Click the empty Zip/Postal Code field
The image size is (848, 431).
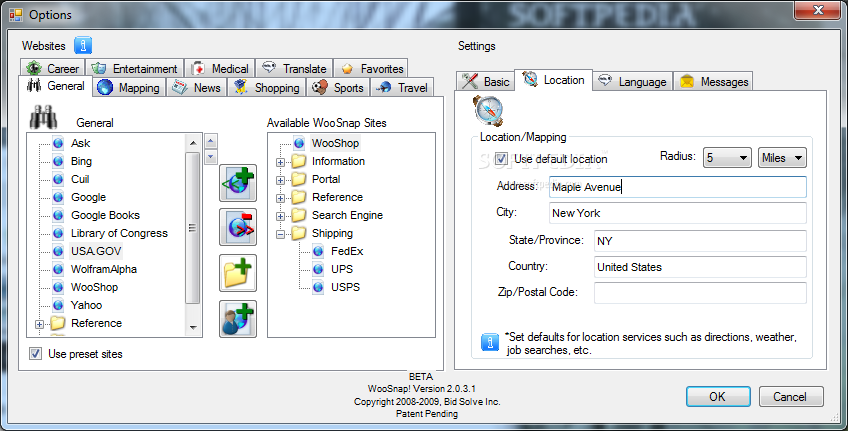(700, 293)
